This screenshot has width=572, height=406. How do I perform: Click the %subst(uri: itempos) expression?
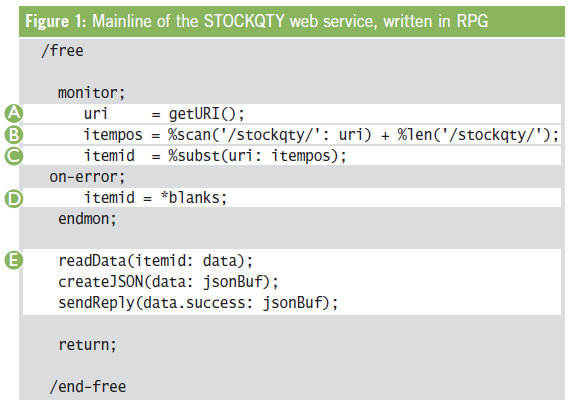257,156
